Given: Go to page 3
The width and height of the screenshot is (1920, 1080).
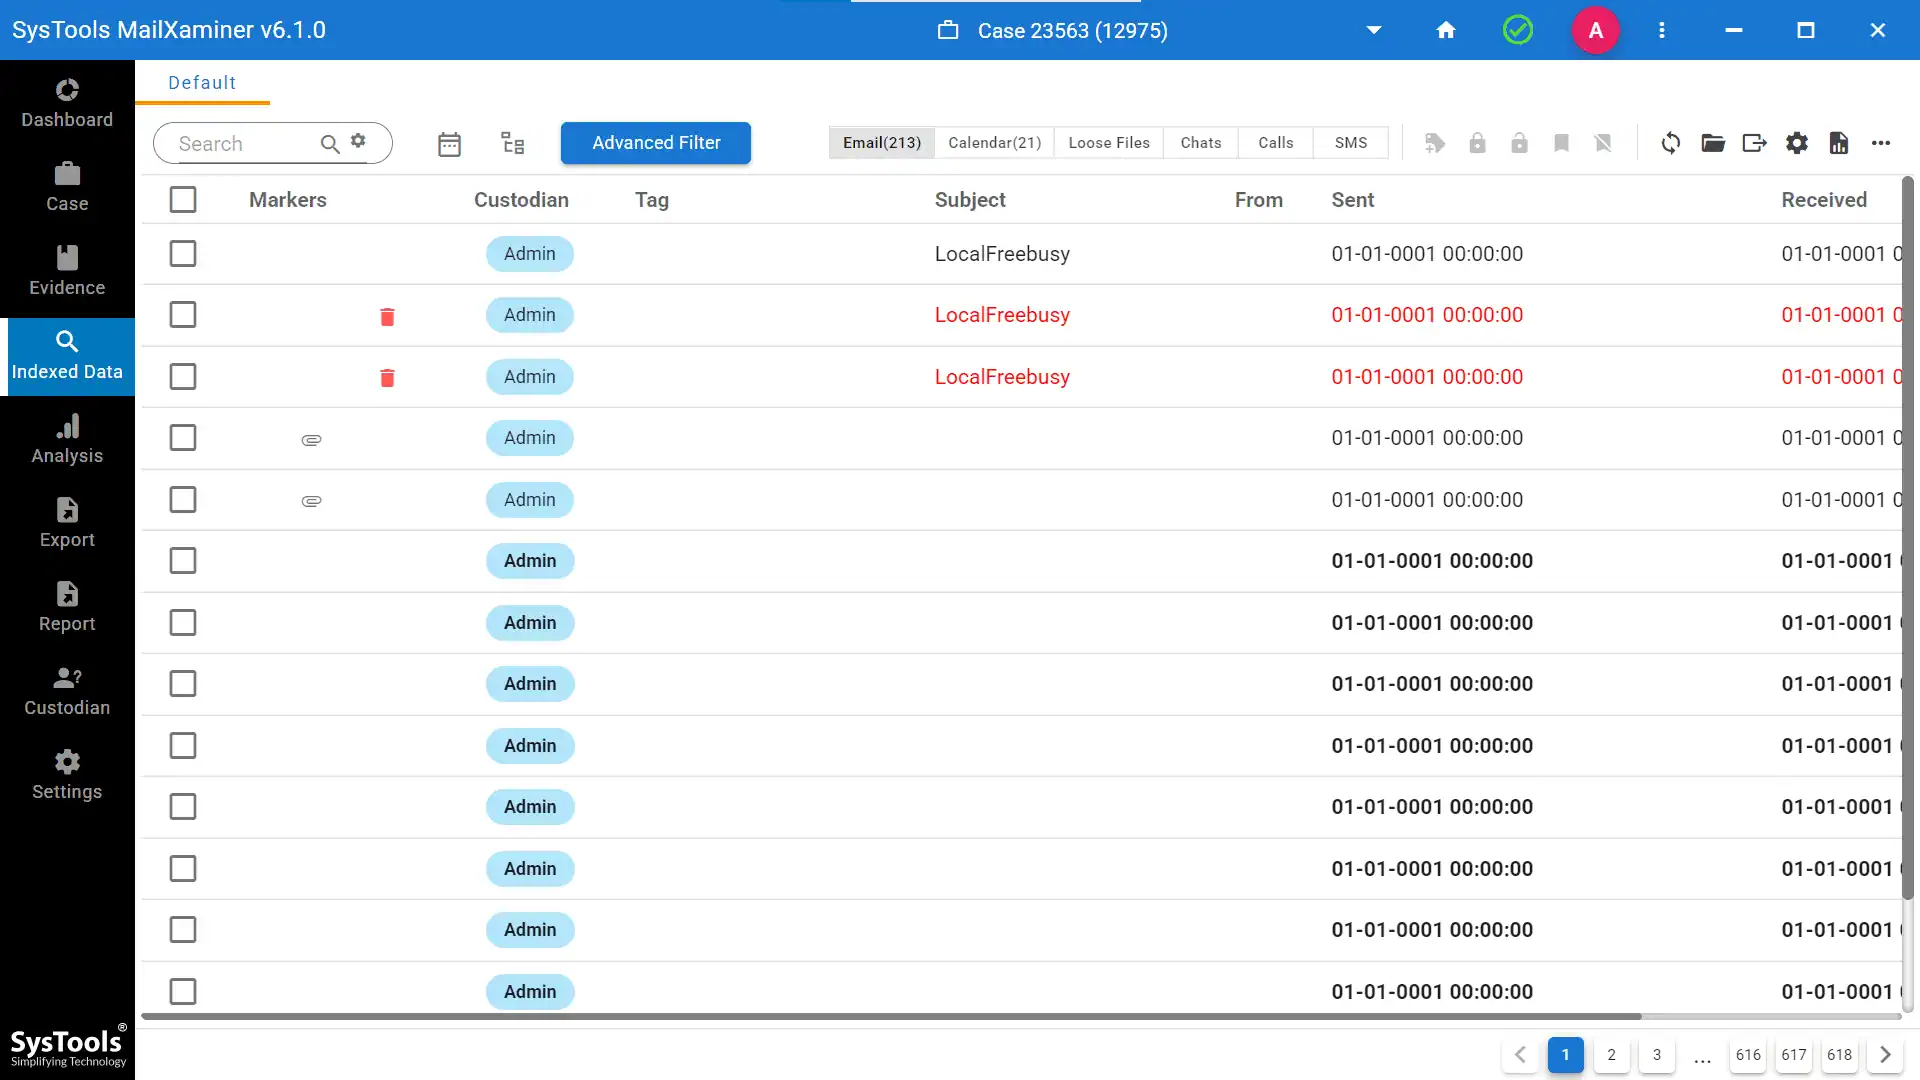Looking at the screenshot, I should pos(1657,1055).
